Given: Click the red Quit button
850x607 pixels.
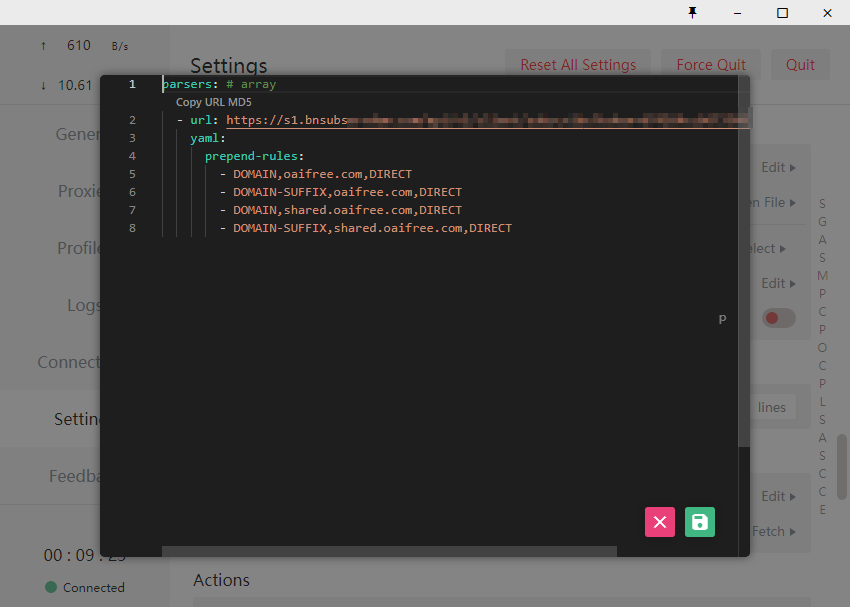Looking at the screenshot, I should click(800, 64).
